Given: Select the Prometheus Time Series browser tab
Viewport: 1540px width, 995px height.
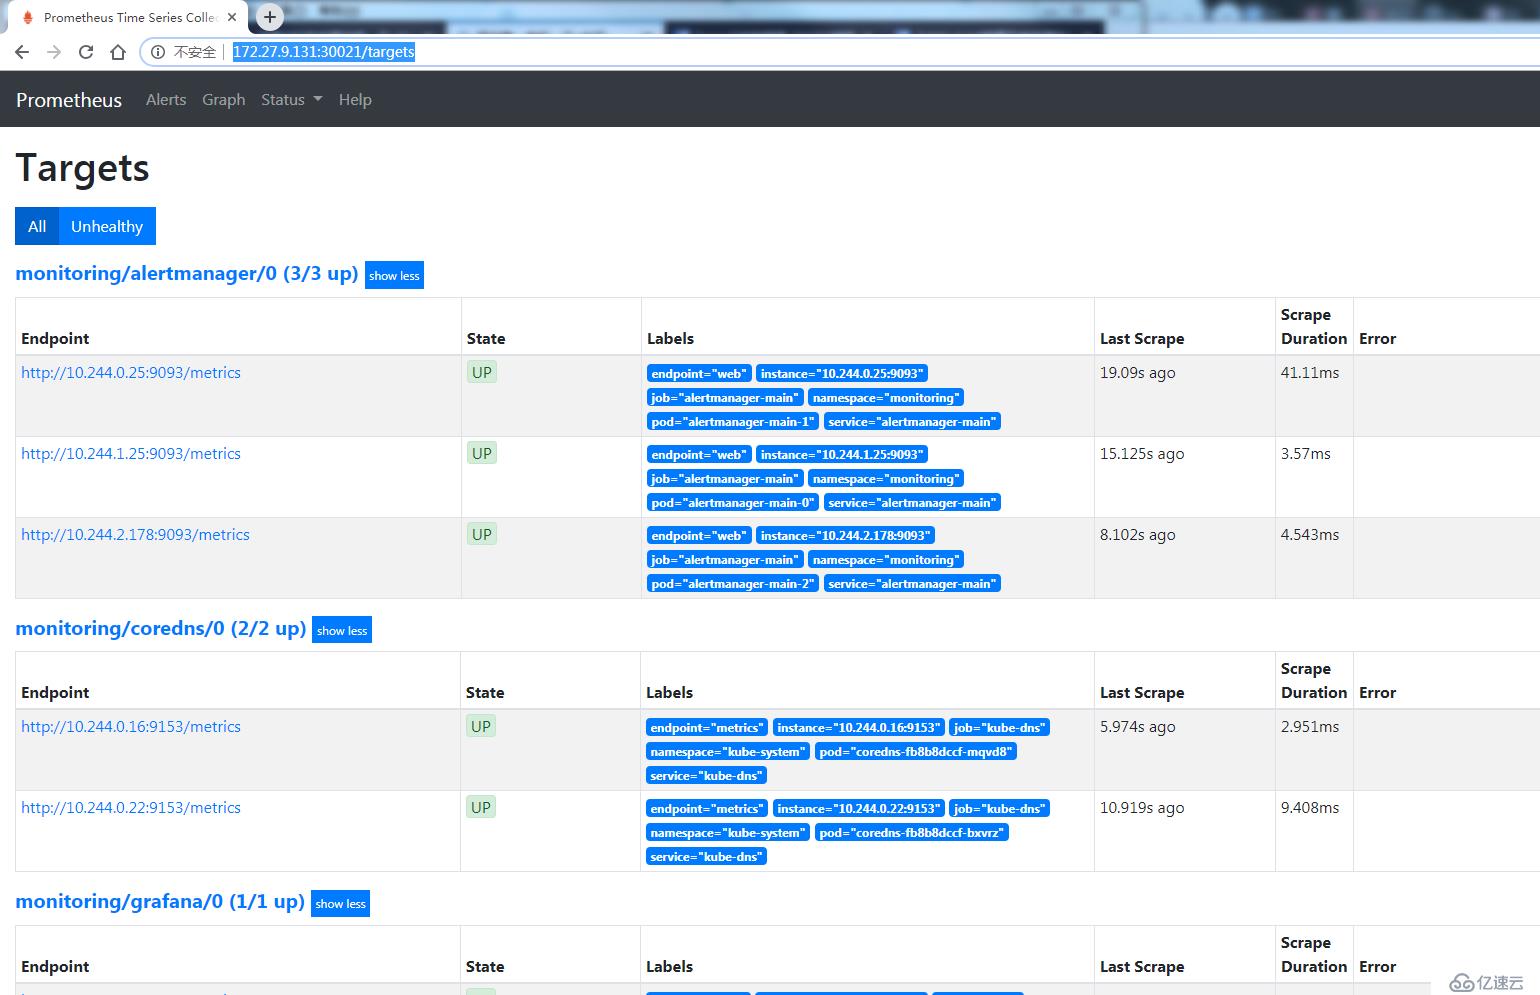Looking at the screenshot, I should pyautogui.click(x=127, y=17).
